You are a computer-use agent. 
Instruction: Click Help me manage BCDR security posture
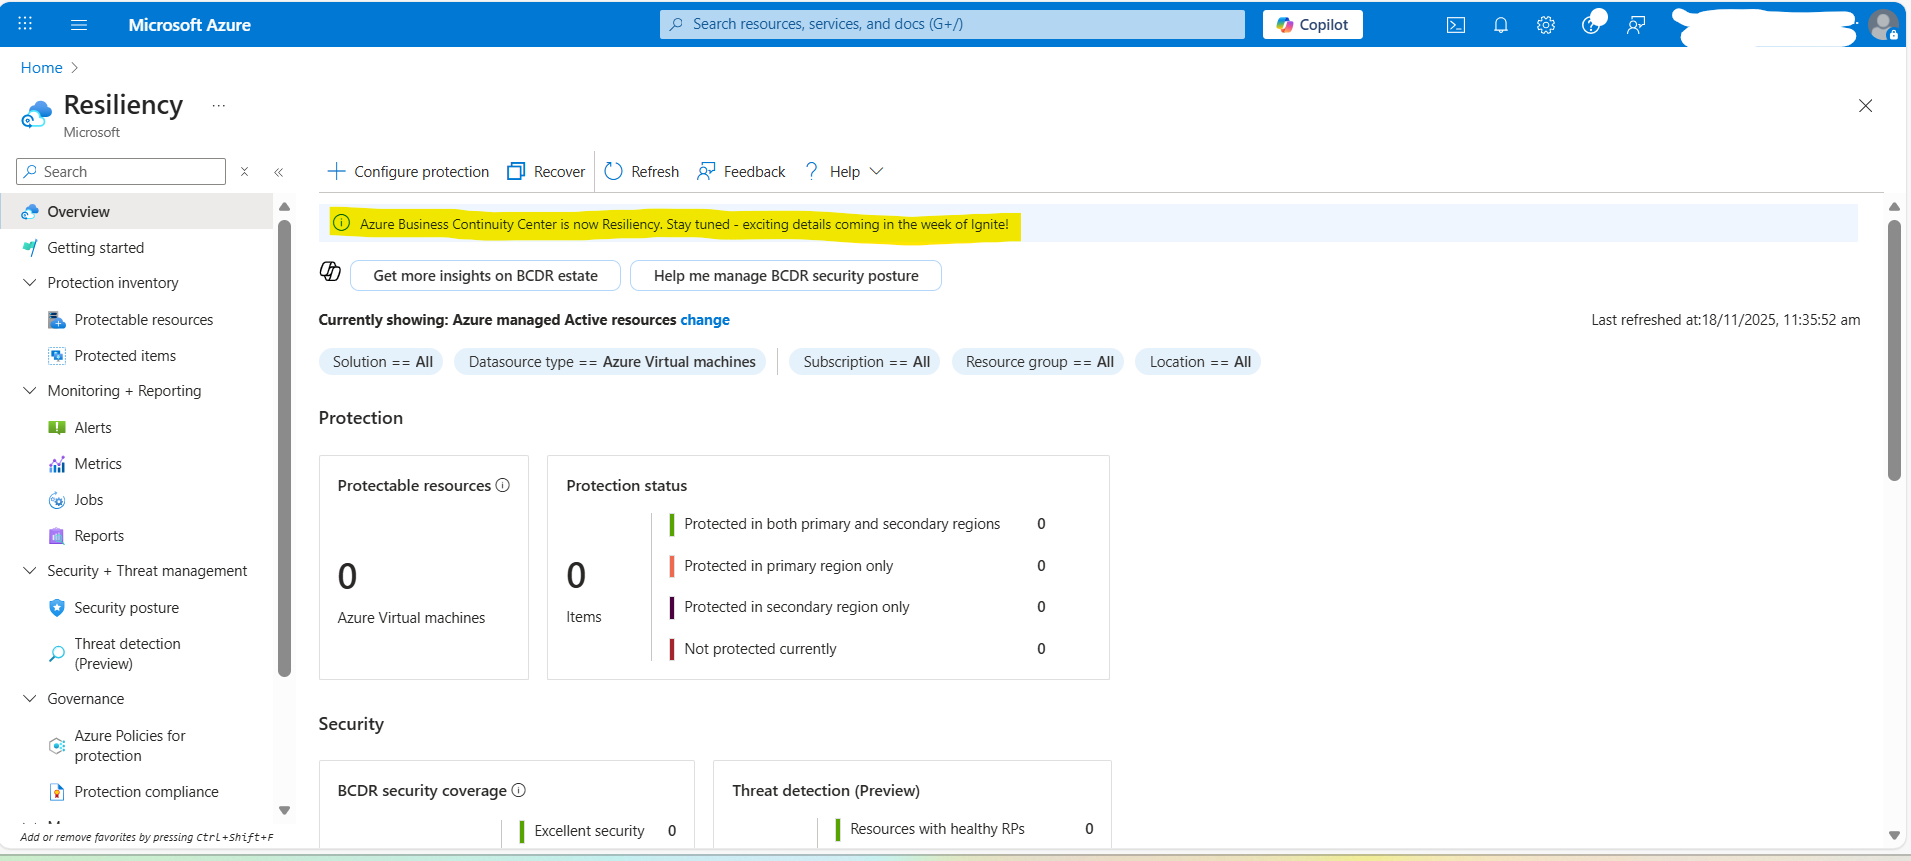786,276
